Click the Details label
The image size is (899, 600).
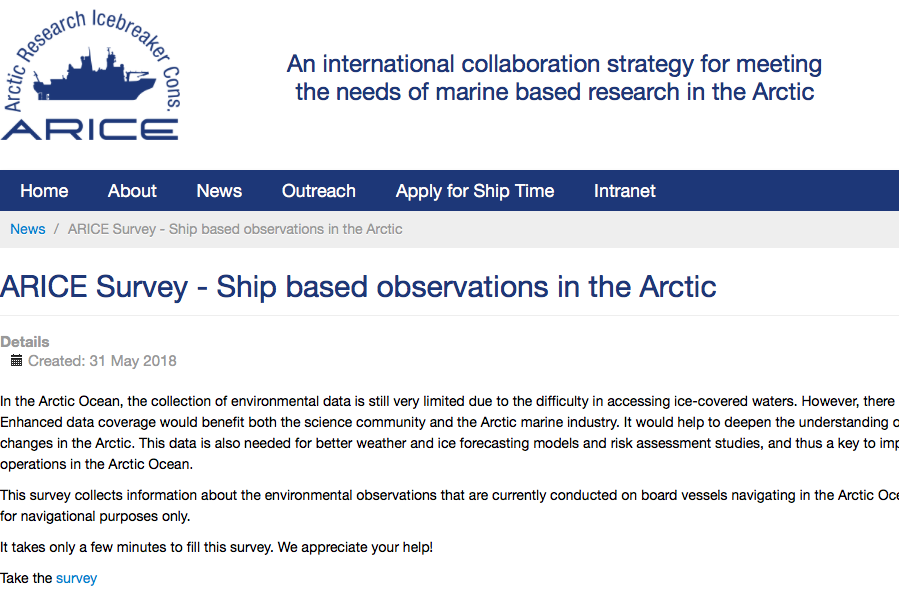click(x=25, y=342)
